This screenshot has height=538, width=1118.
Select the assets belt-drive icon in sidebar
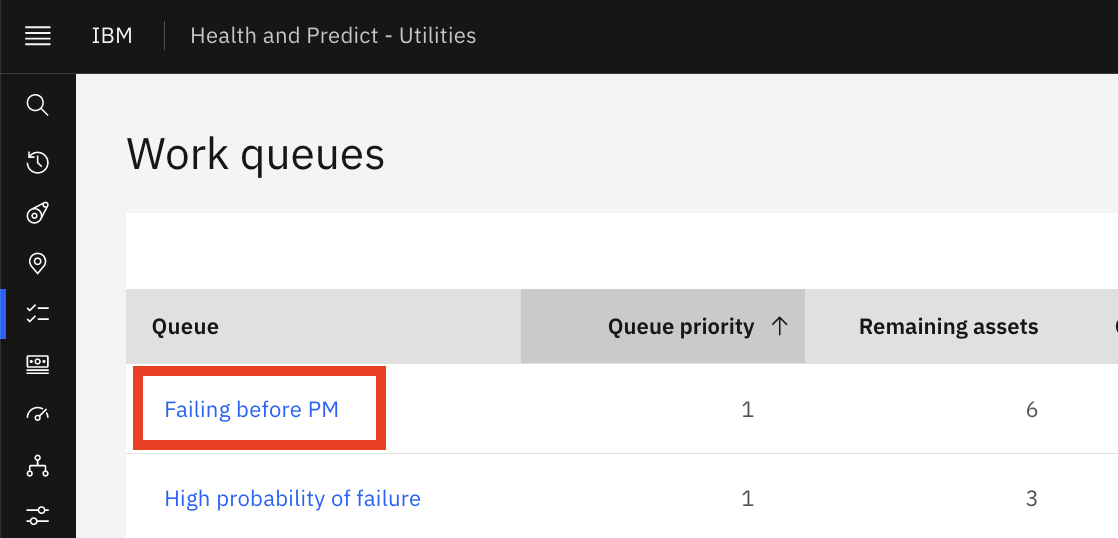coord(38,213)
